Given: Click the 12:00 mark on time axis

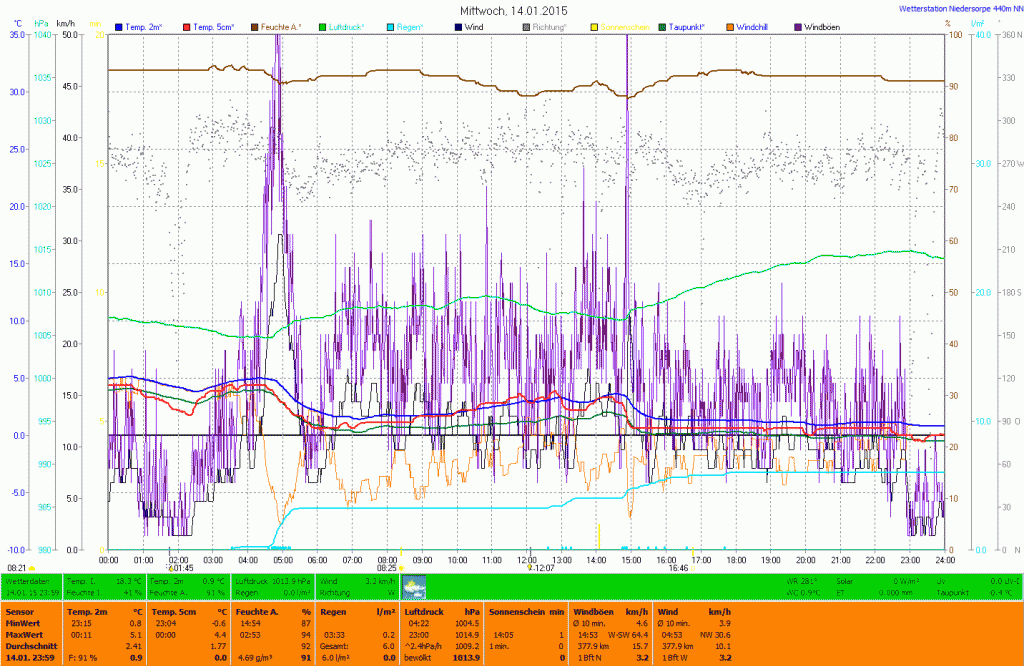Looking at the screenshot, I should (x=526, y=560).
